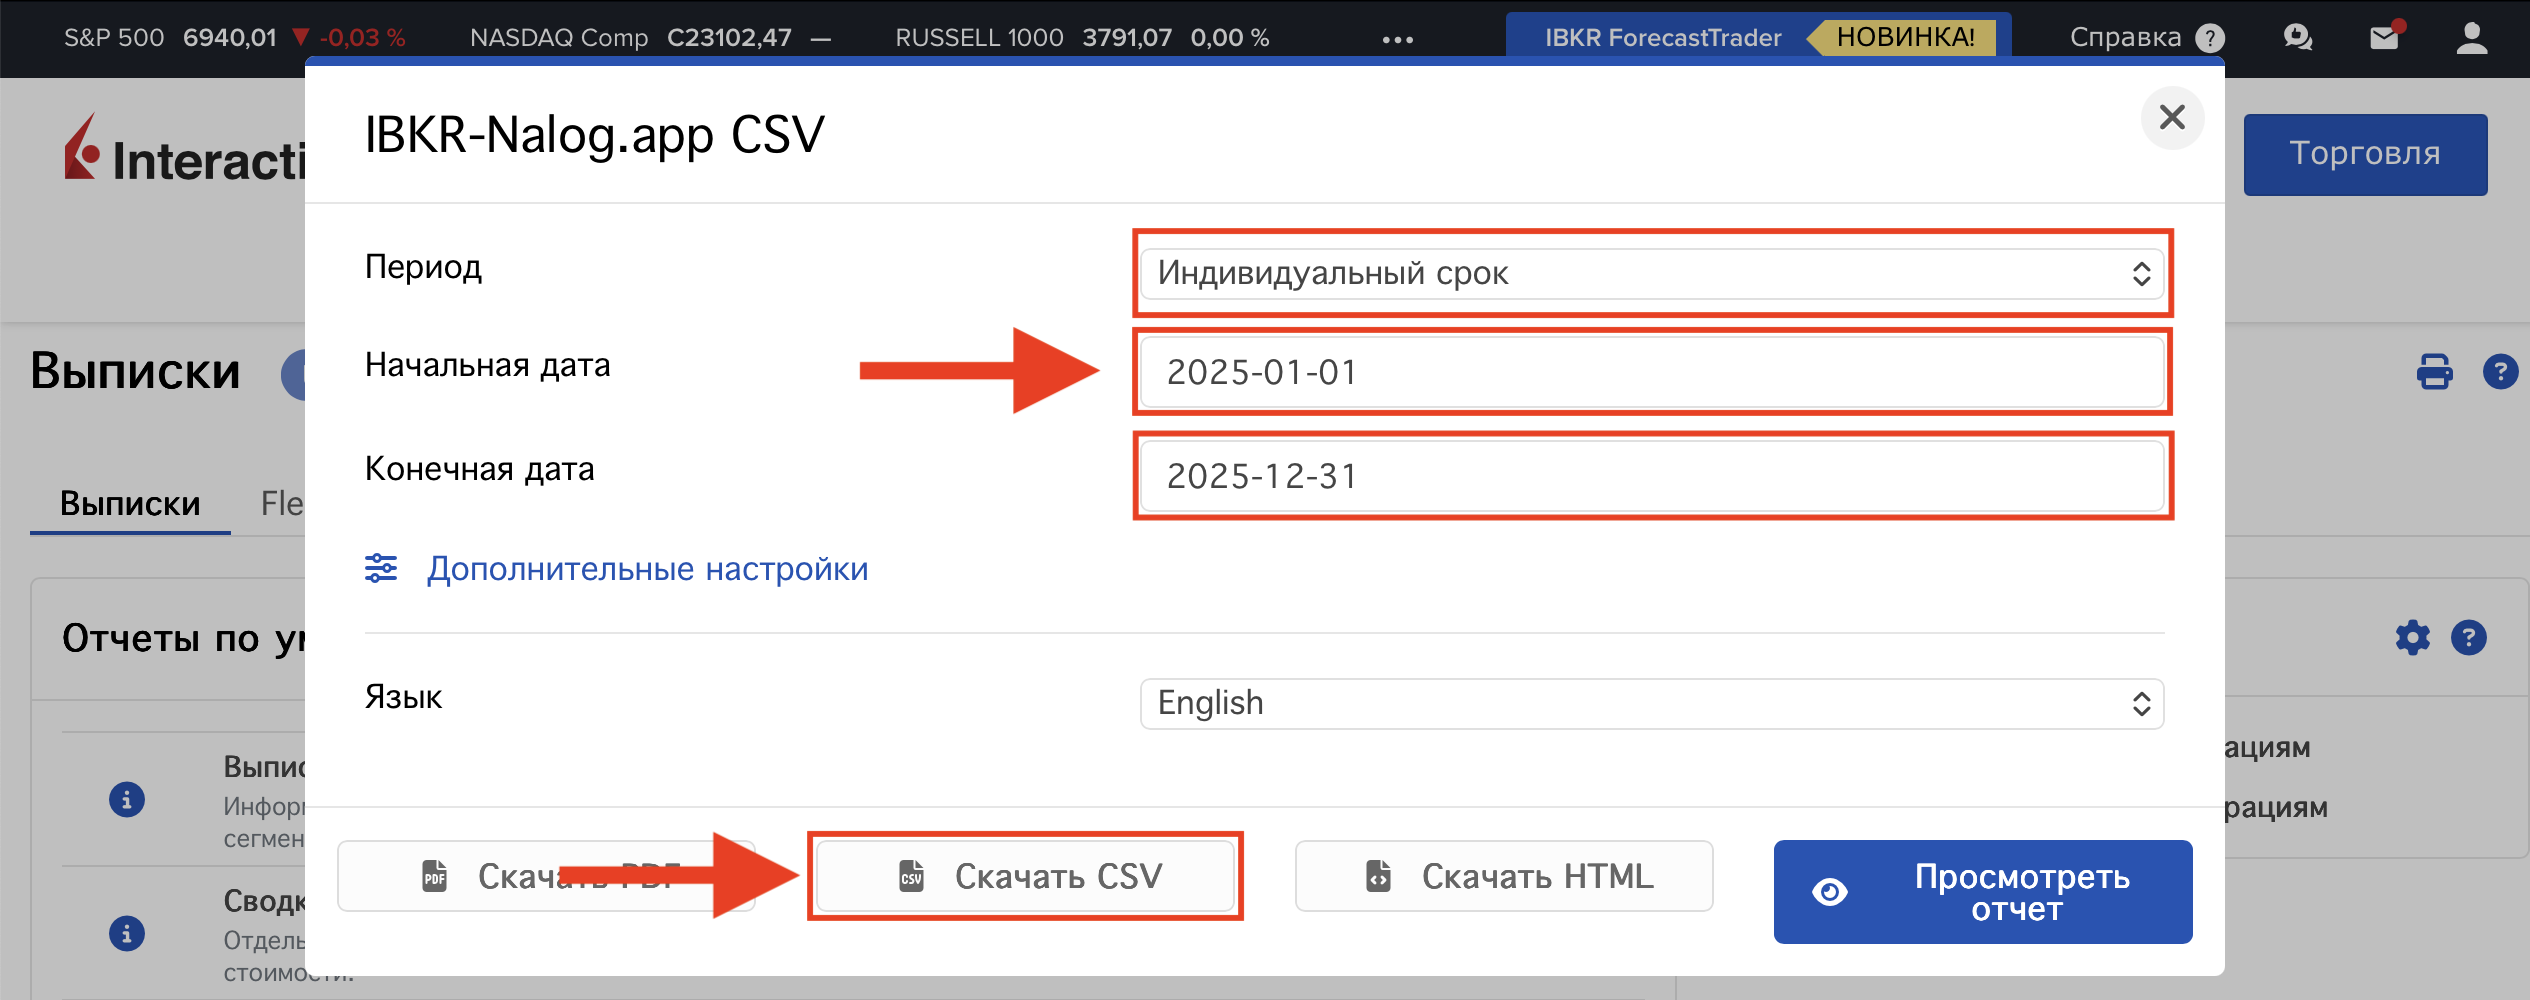
Task: Click the info icon beside first statement row
Action: [x=127, y=800]
